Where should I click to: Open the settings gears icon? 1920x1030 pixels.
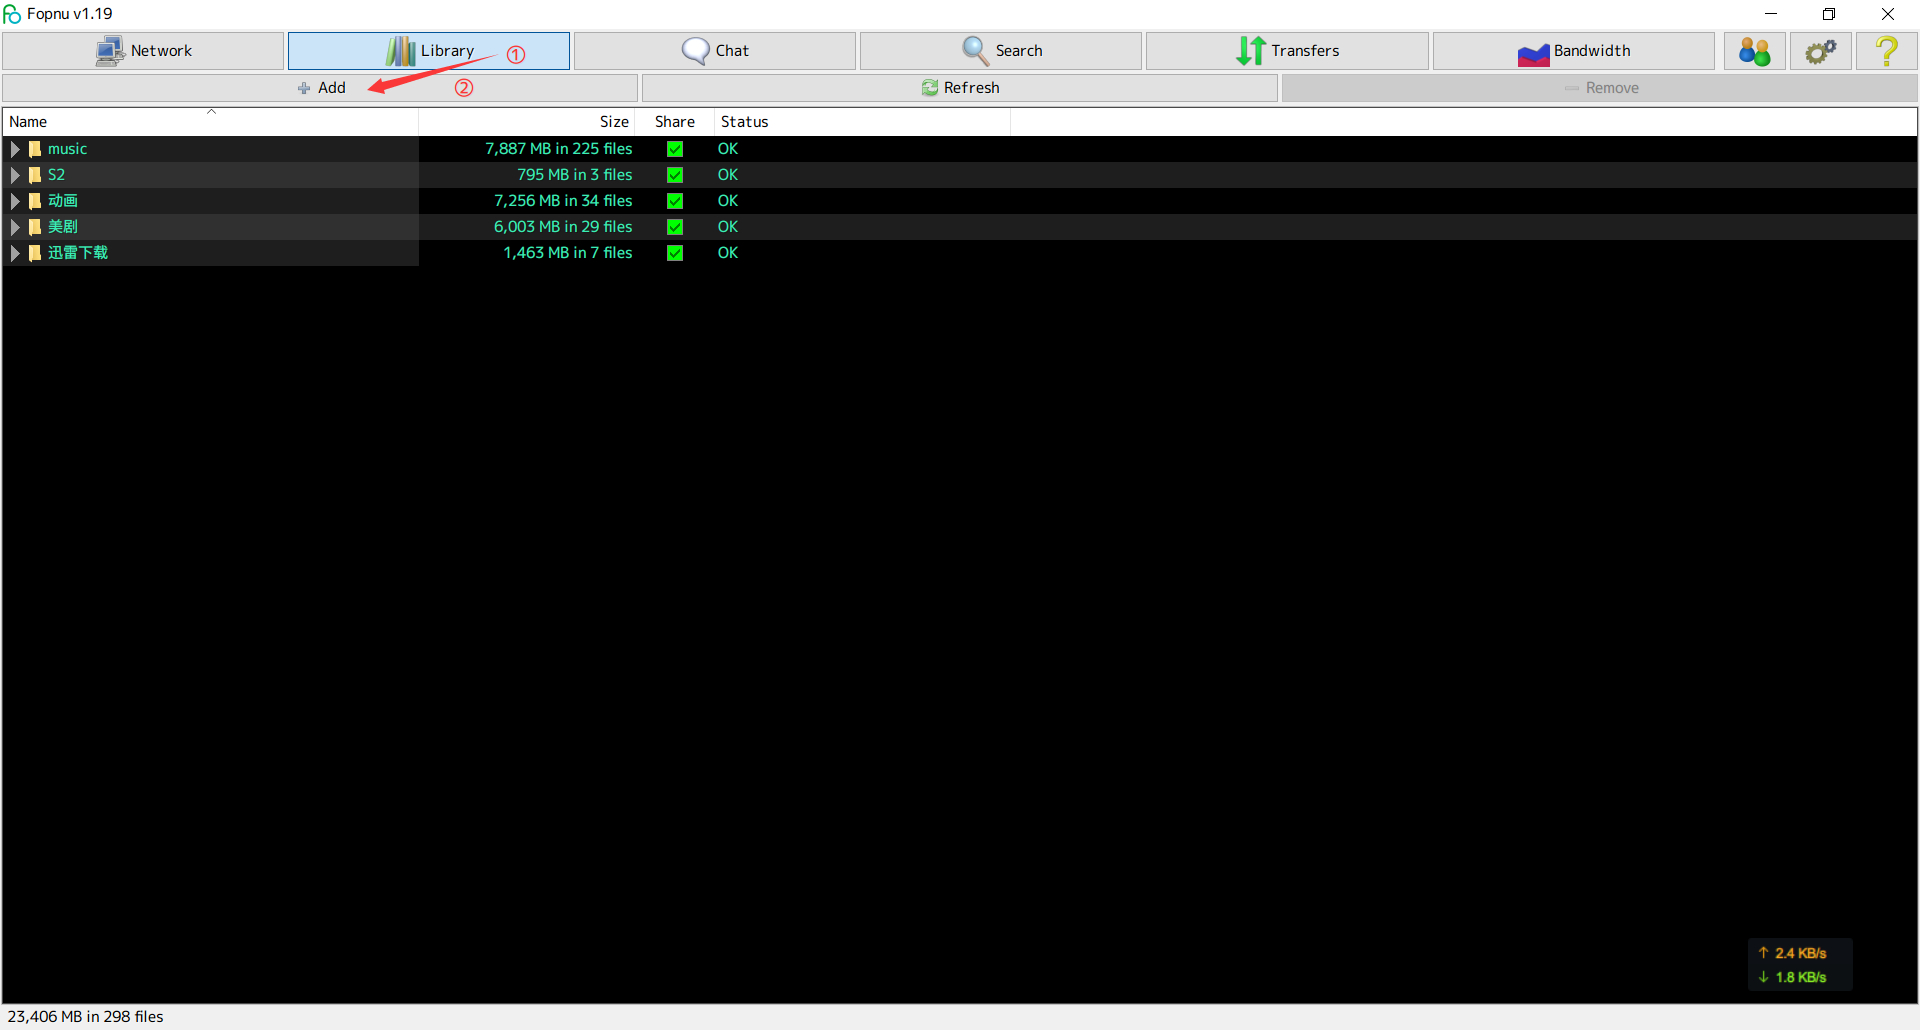pos(1820,51)
